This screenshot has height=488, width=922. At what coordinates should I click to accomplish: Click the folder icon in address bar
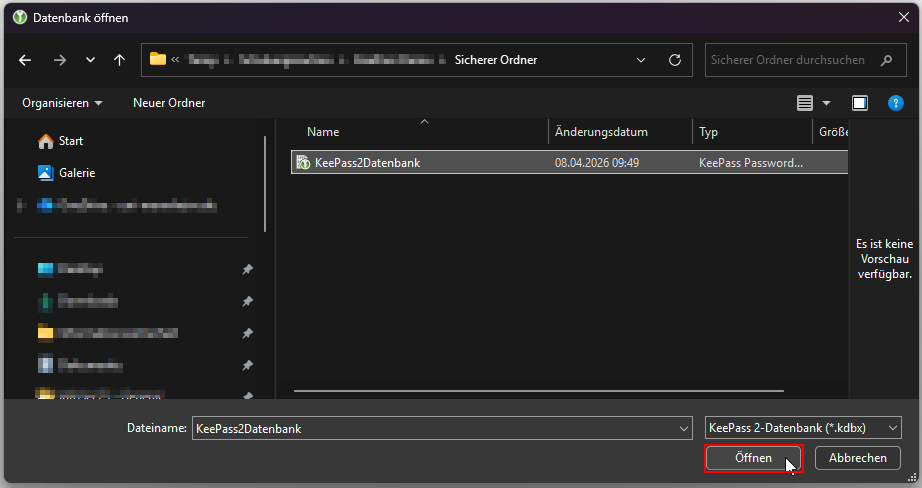tap(158, 59)
